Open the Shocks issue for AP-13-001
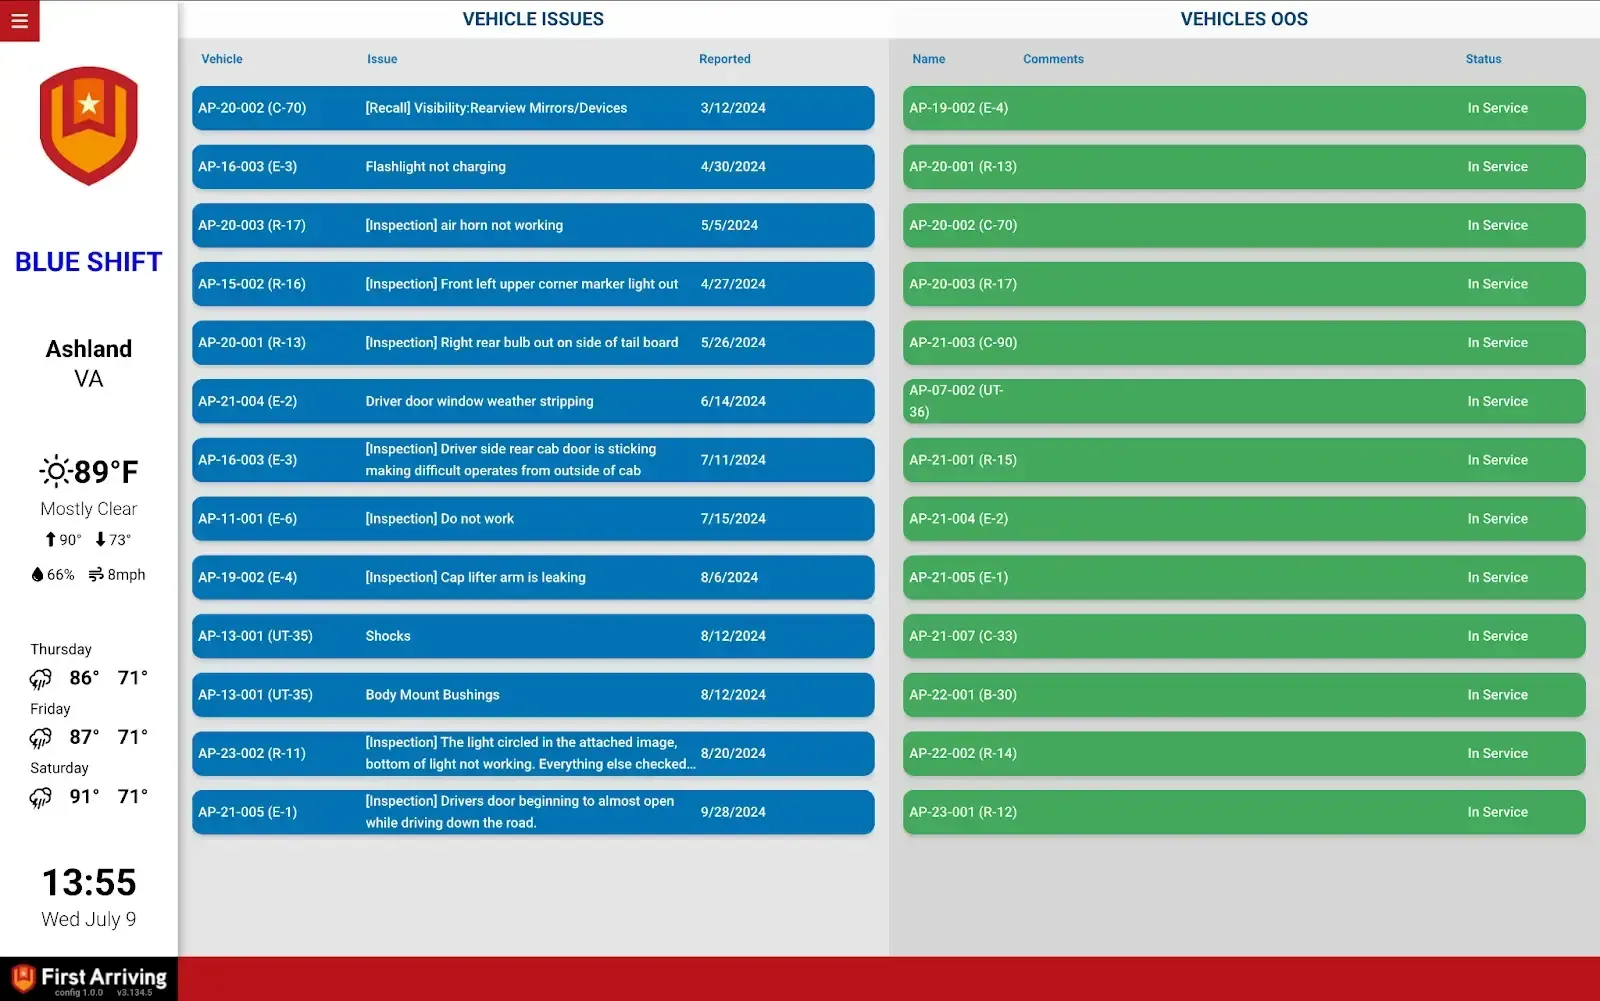 point(533,636)
